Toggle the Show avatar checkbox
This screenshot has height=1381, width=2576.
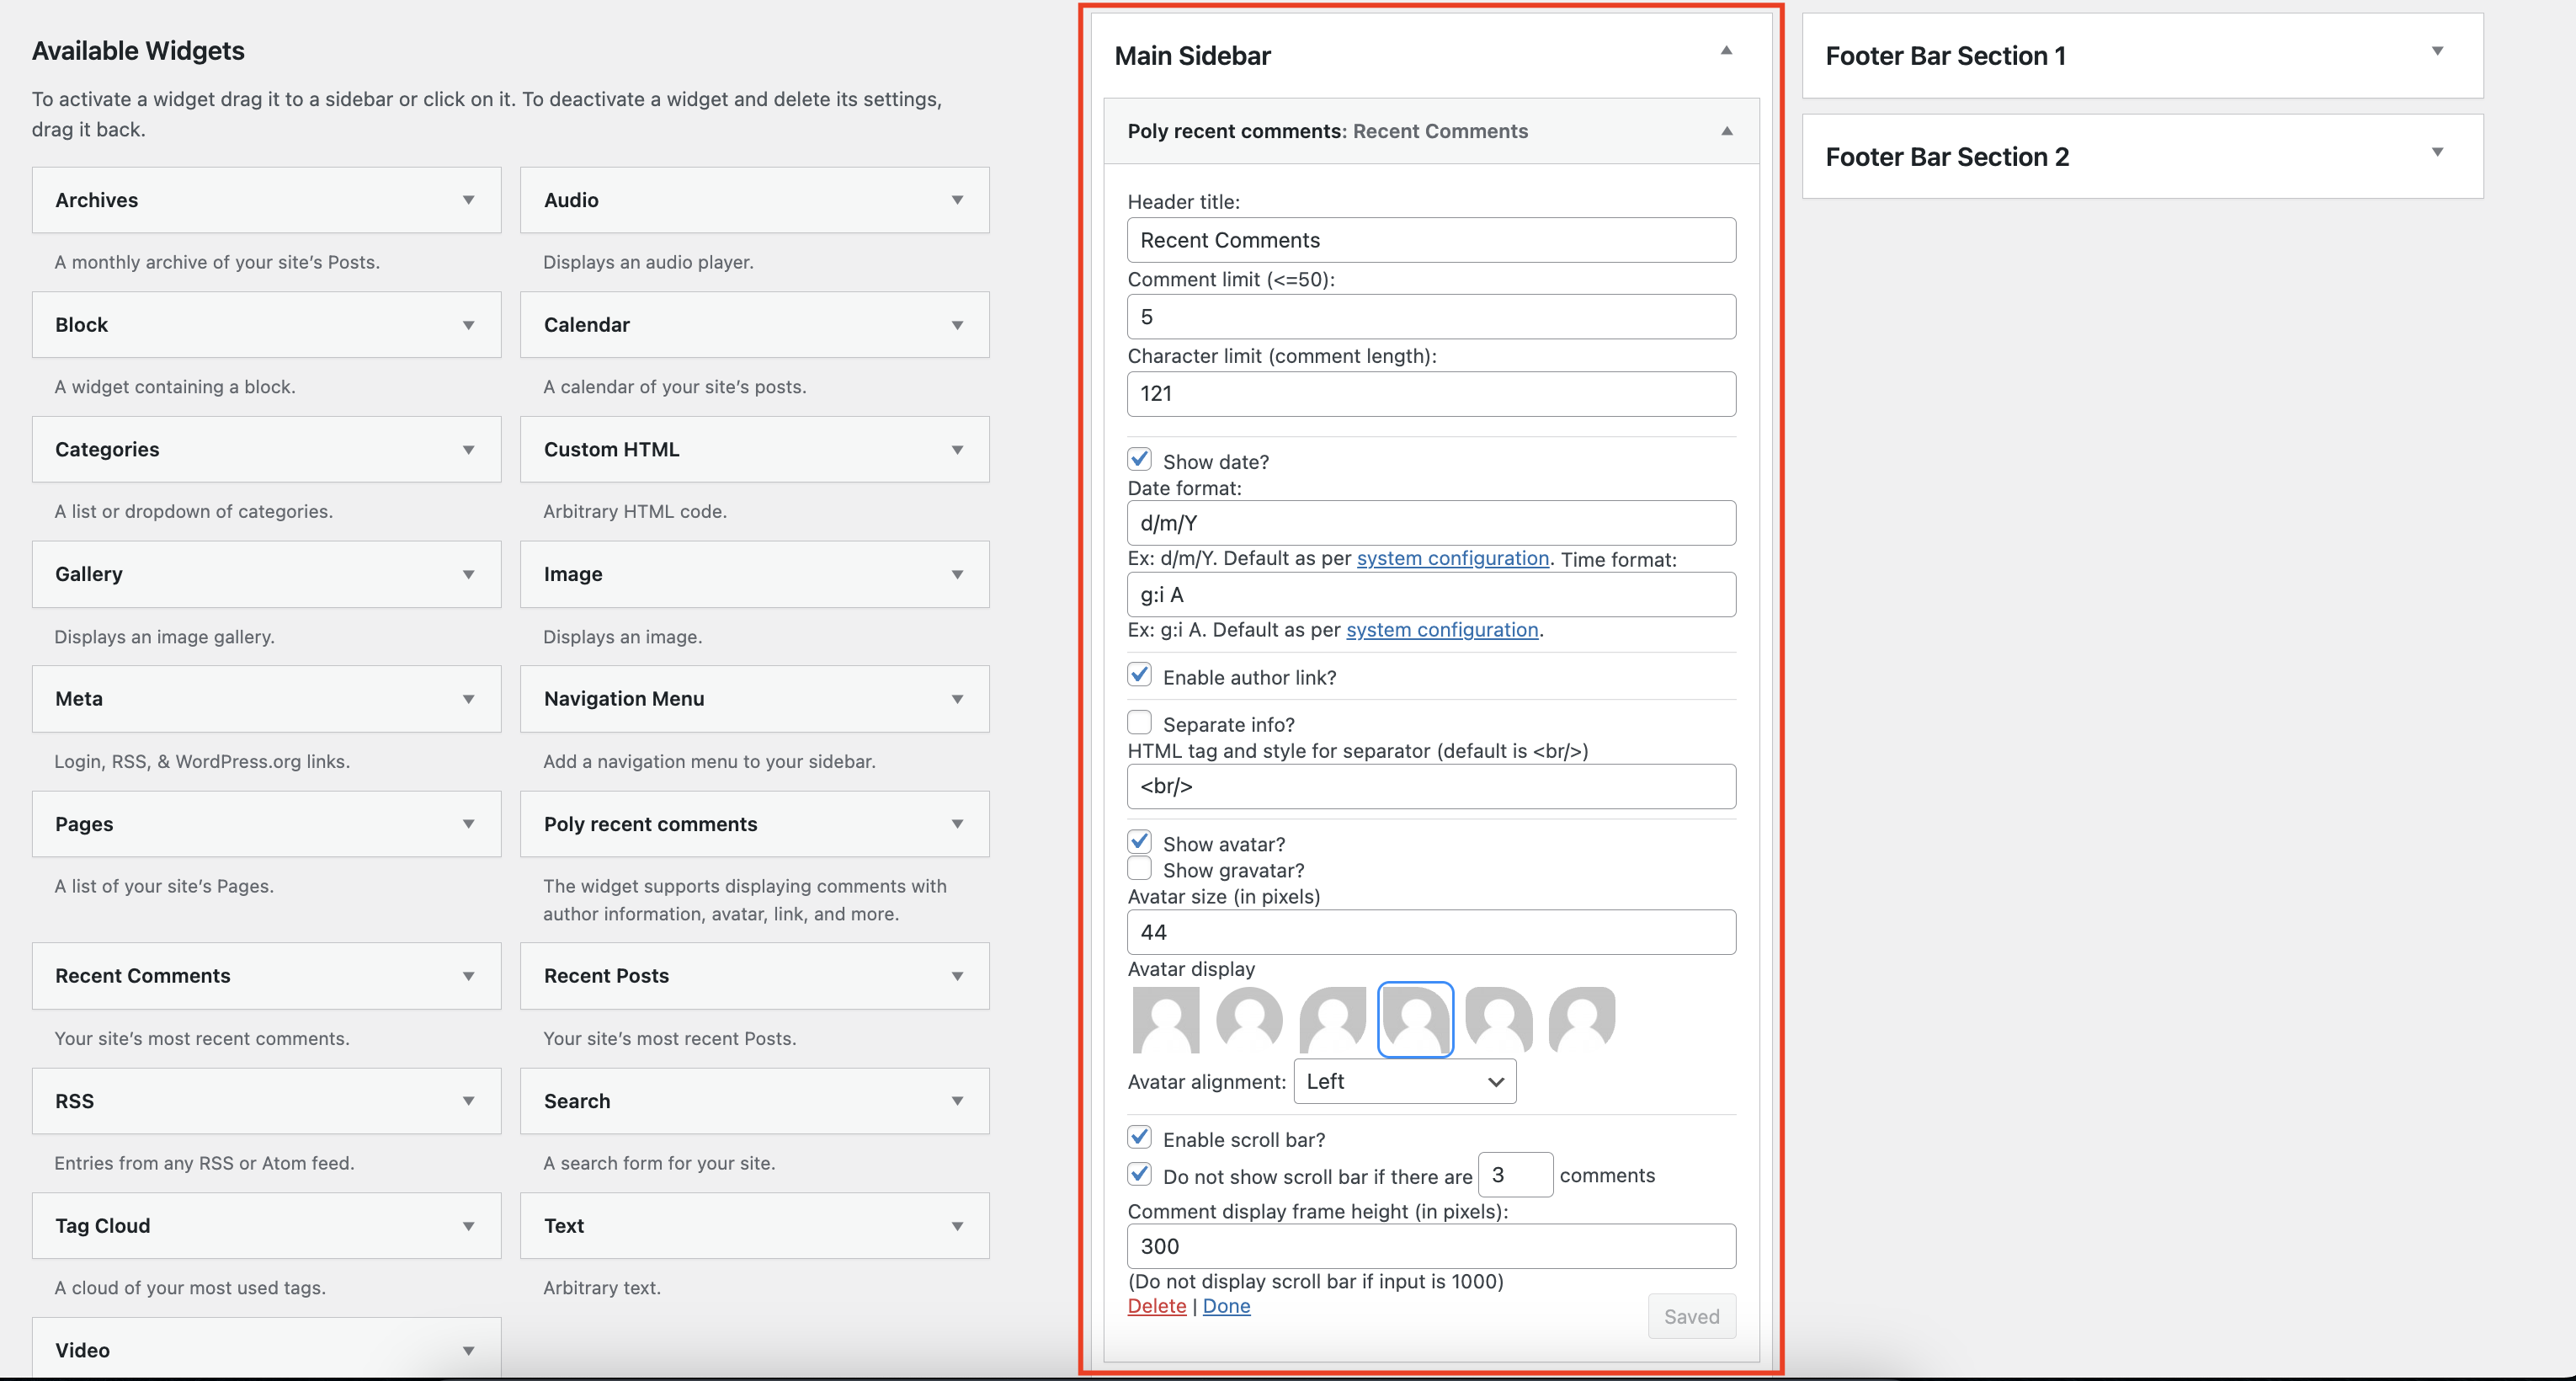pos(1139,841)
